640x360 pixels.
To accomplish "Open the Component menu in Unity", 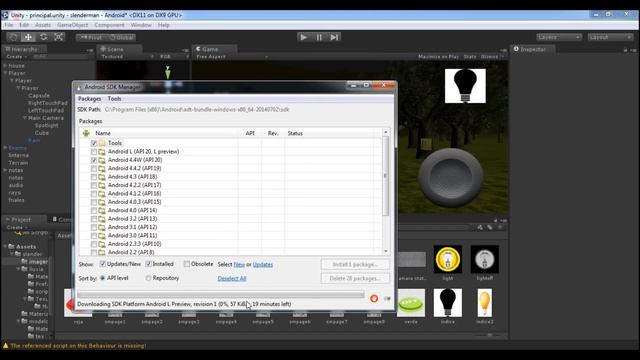I will point(109,25).
